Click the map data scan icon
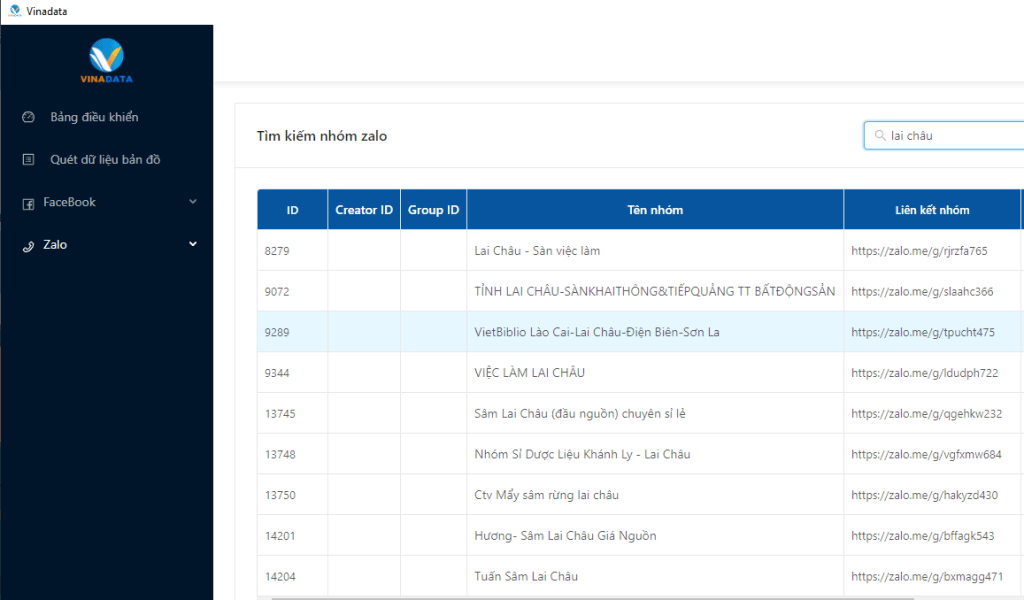The height and width of the screenshot is (600, 1024). 29,160
